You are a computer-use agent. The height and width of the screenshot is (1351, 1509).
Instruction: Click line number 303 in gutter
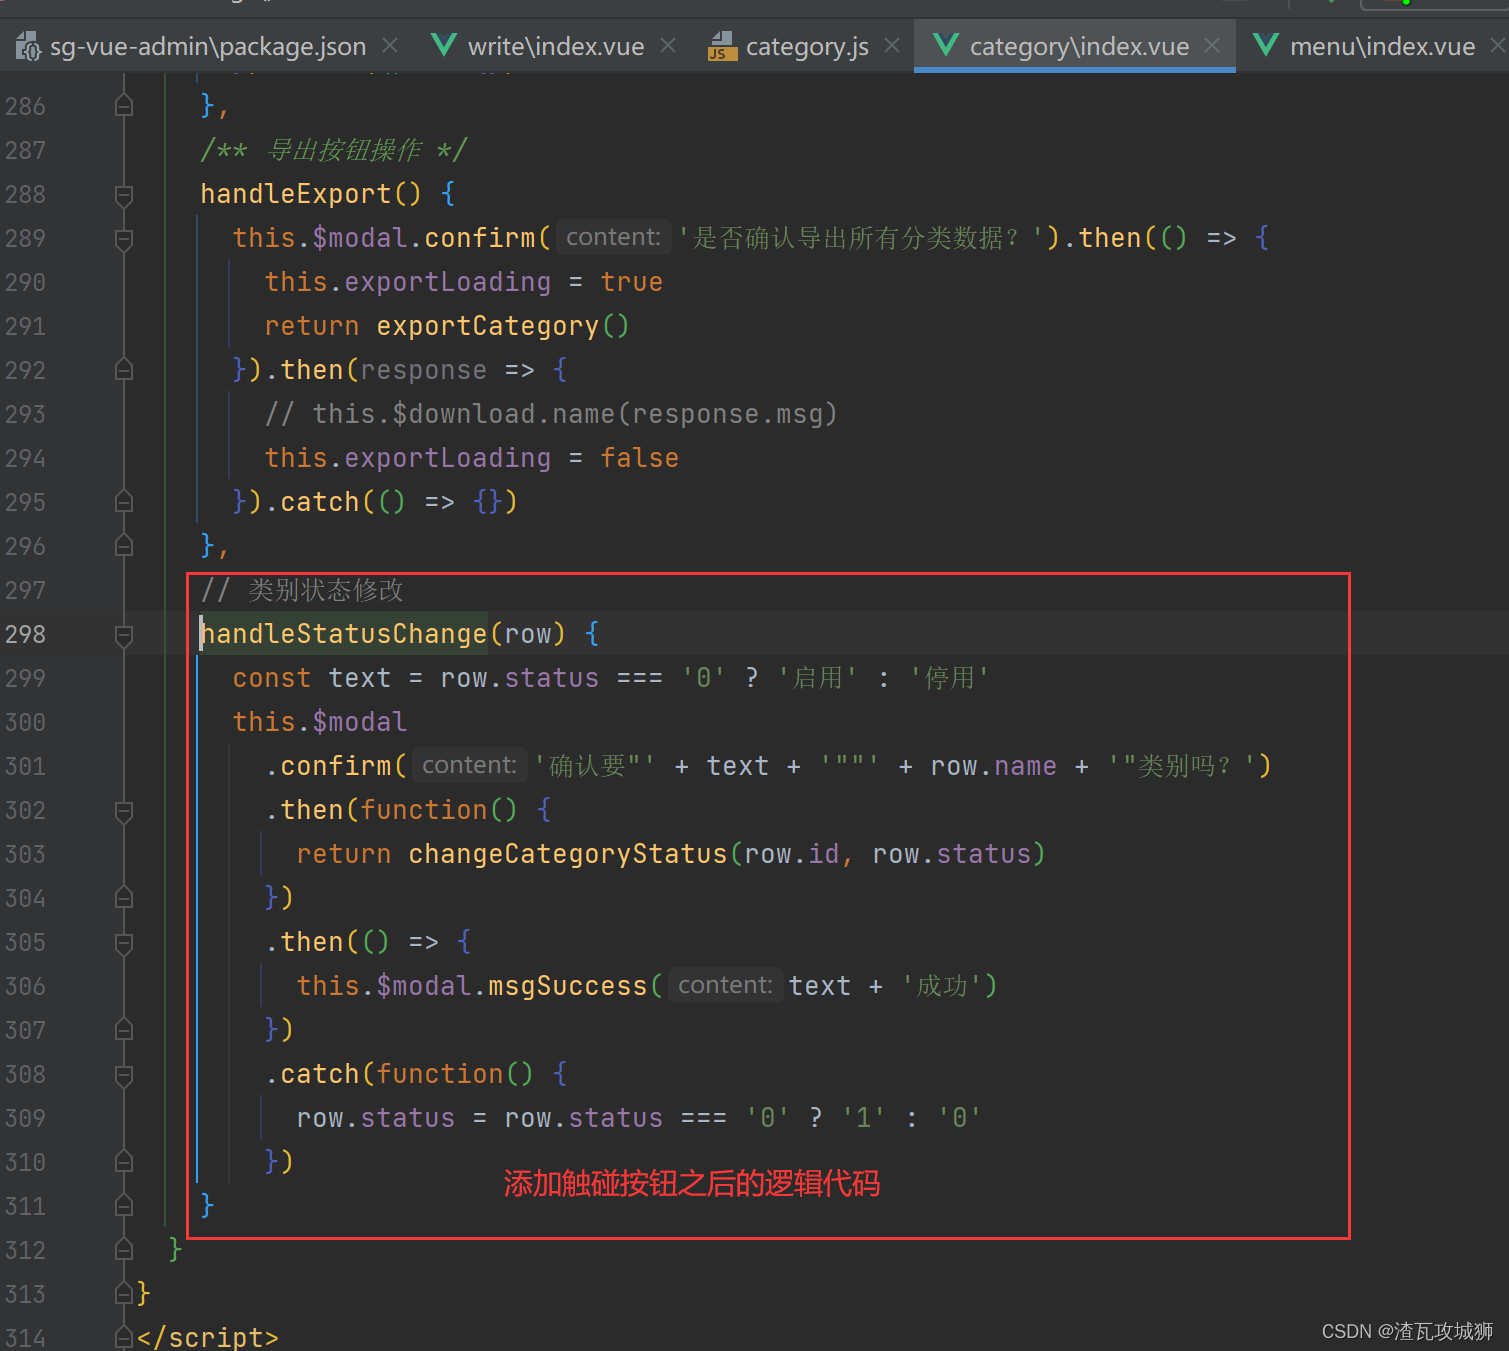(25, 854)
